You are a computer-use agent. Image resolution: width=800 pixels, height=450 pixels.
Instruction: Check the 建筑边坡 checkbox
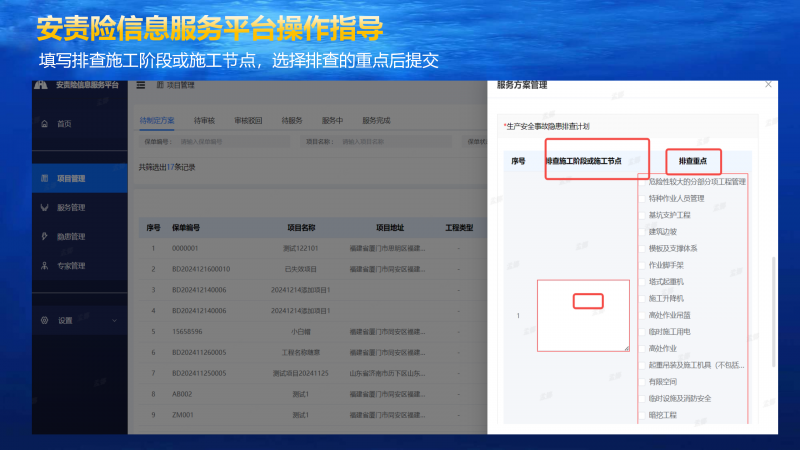(x=642, y=232)
